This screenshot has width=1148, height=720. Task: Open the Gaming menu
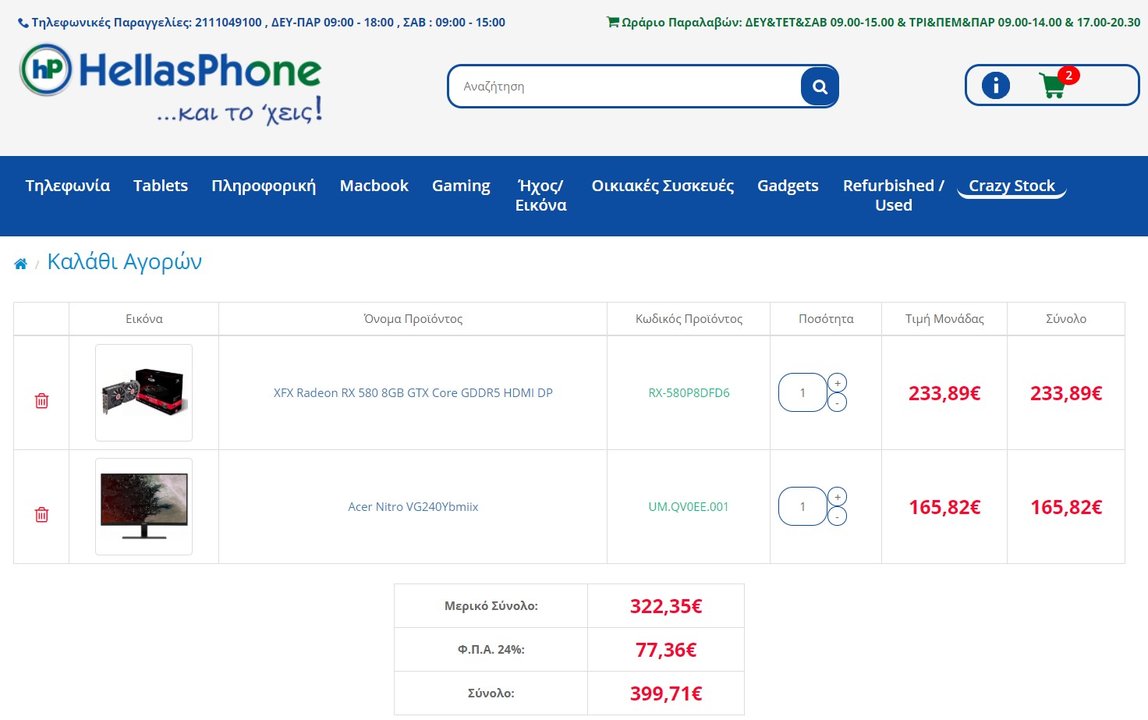pyautogui.click(x=461, y=186)
